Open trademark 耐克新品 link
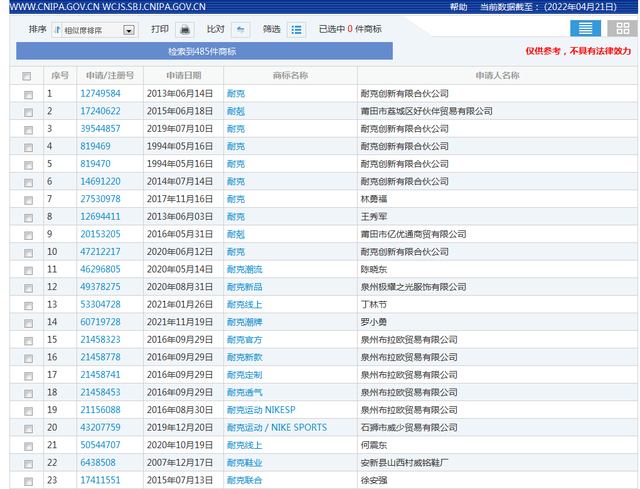The height and width of the screenshot is (489, 640). 244,287
